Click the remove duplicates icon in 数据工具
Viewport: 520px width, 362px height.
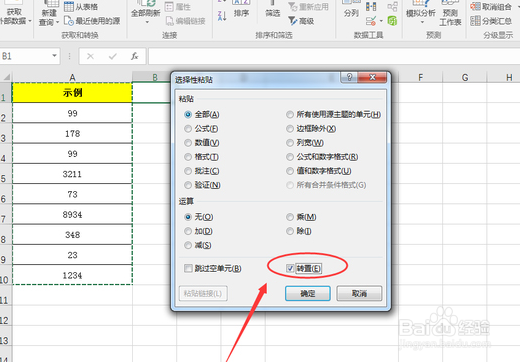tap(371, 6)
